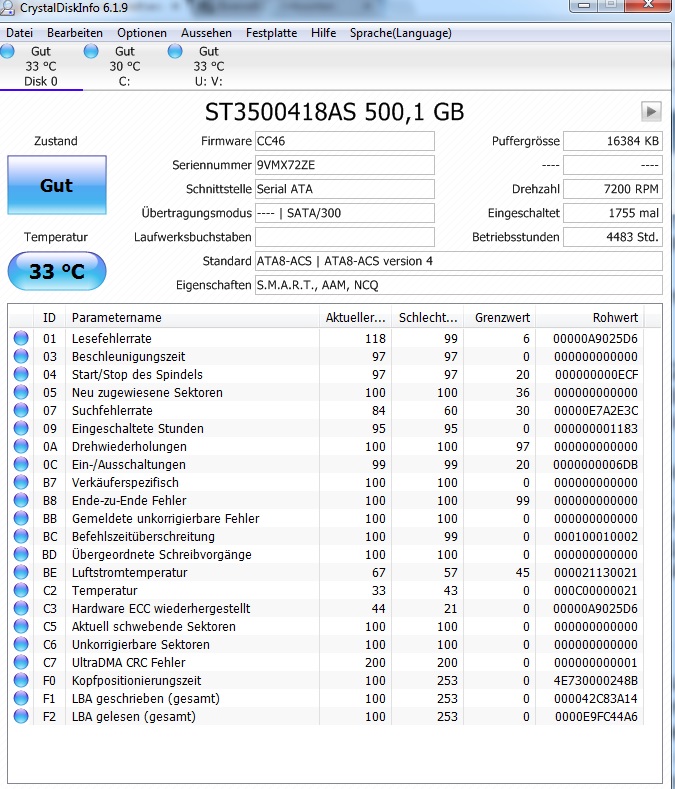Viewport: 675px width, 789px height.
Task: Open the Festplatte menu
Action: pos(271,33)
